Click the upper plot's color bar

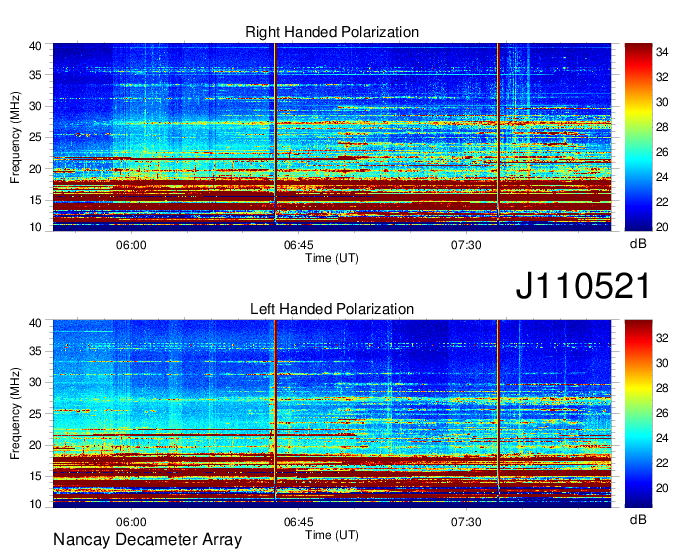coord(638,137)
